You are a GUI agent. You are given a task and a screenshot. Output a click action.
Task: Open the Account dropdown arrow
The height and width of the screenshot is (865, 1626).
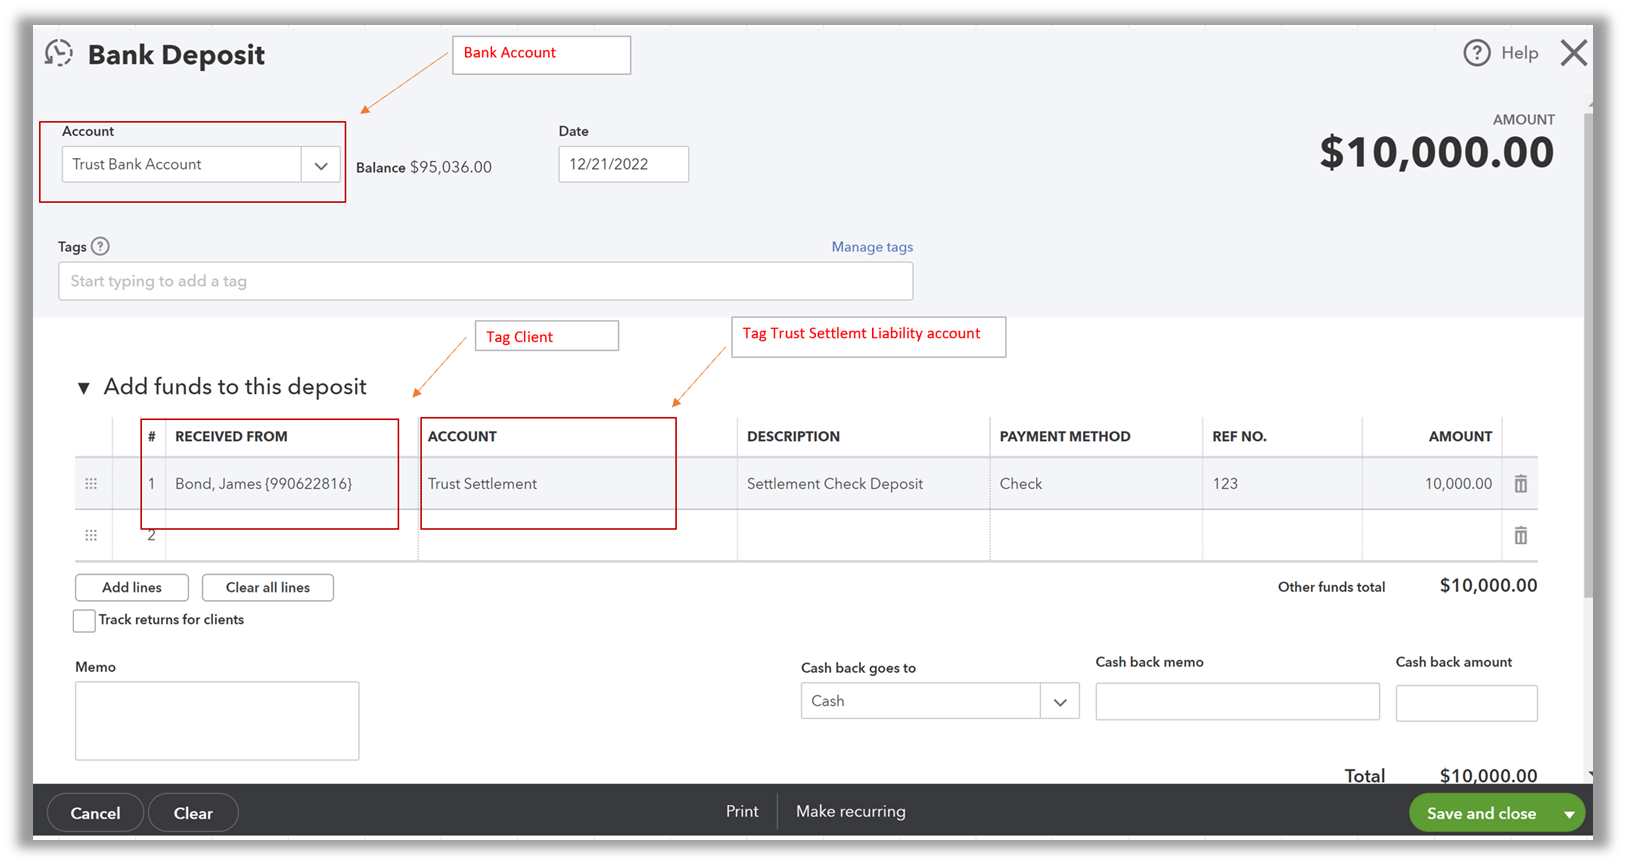click(x=321, y=165)
